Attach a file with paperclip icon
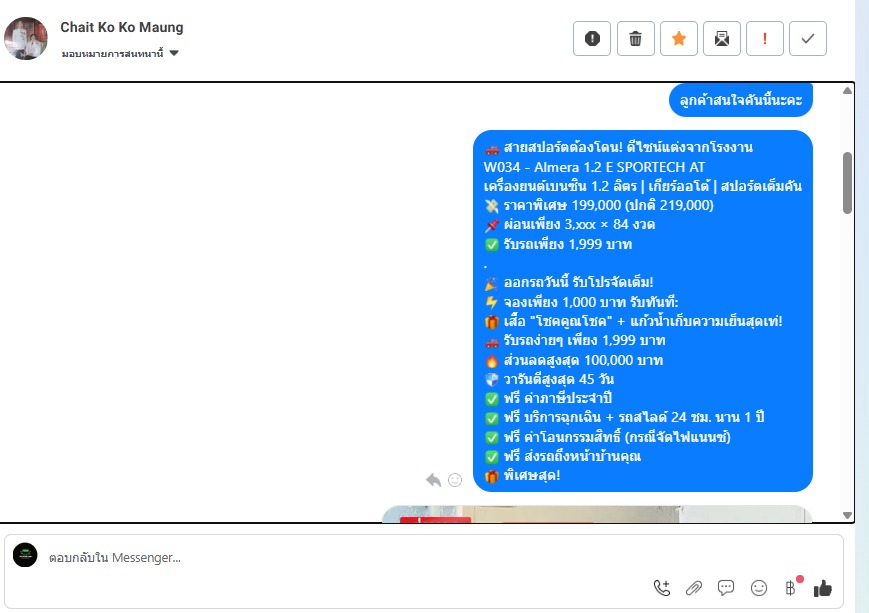This screenshot has width=869, height=613. pos(694,588)
